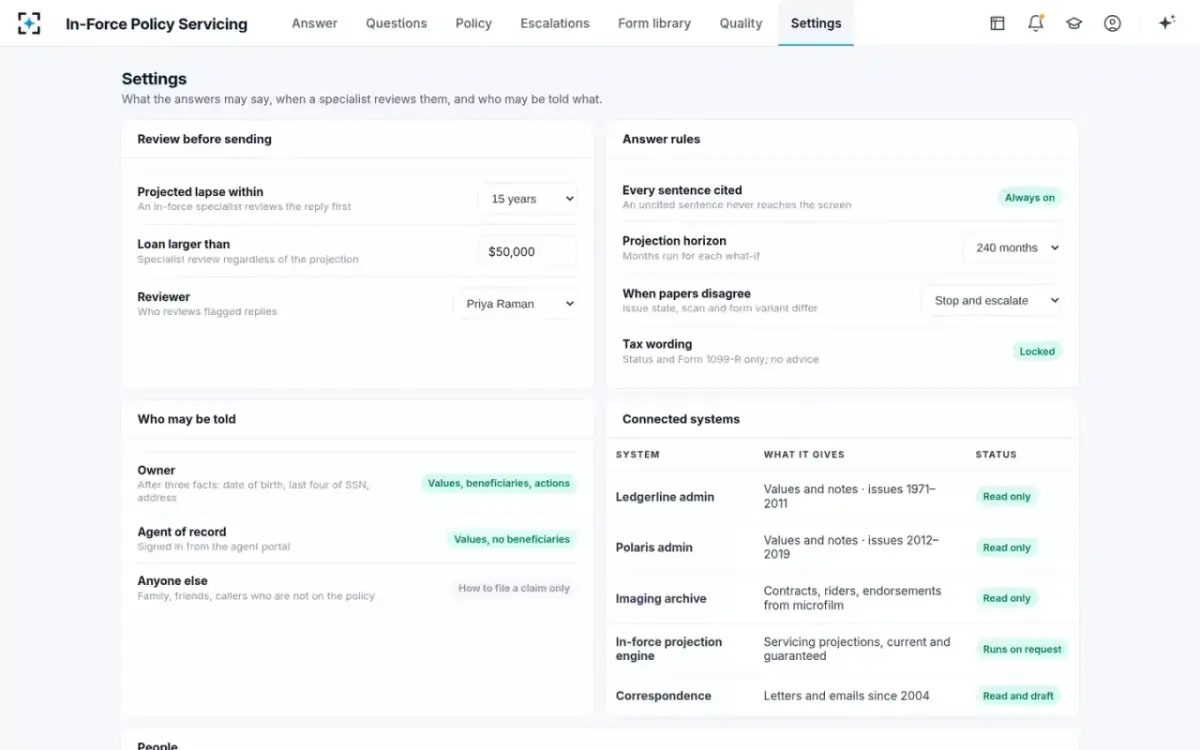Click Contracts, riders, endorsements from microfilm text
This screenshot has height=750, width=1200.
(853, 598)
